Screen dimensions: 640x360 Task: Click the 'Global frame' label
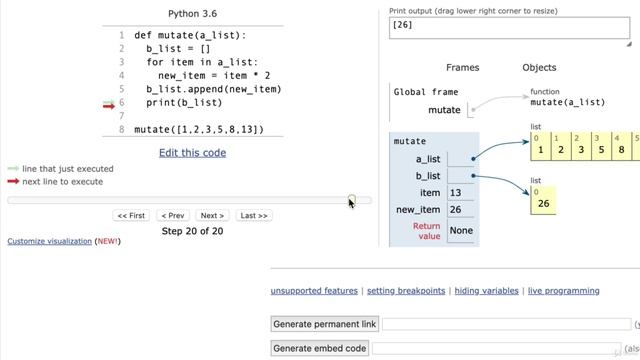coord(426,92)
